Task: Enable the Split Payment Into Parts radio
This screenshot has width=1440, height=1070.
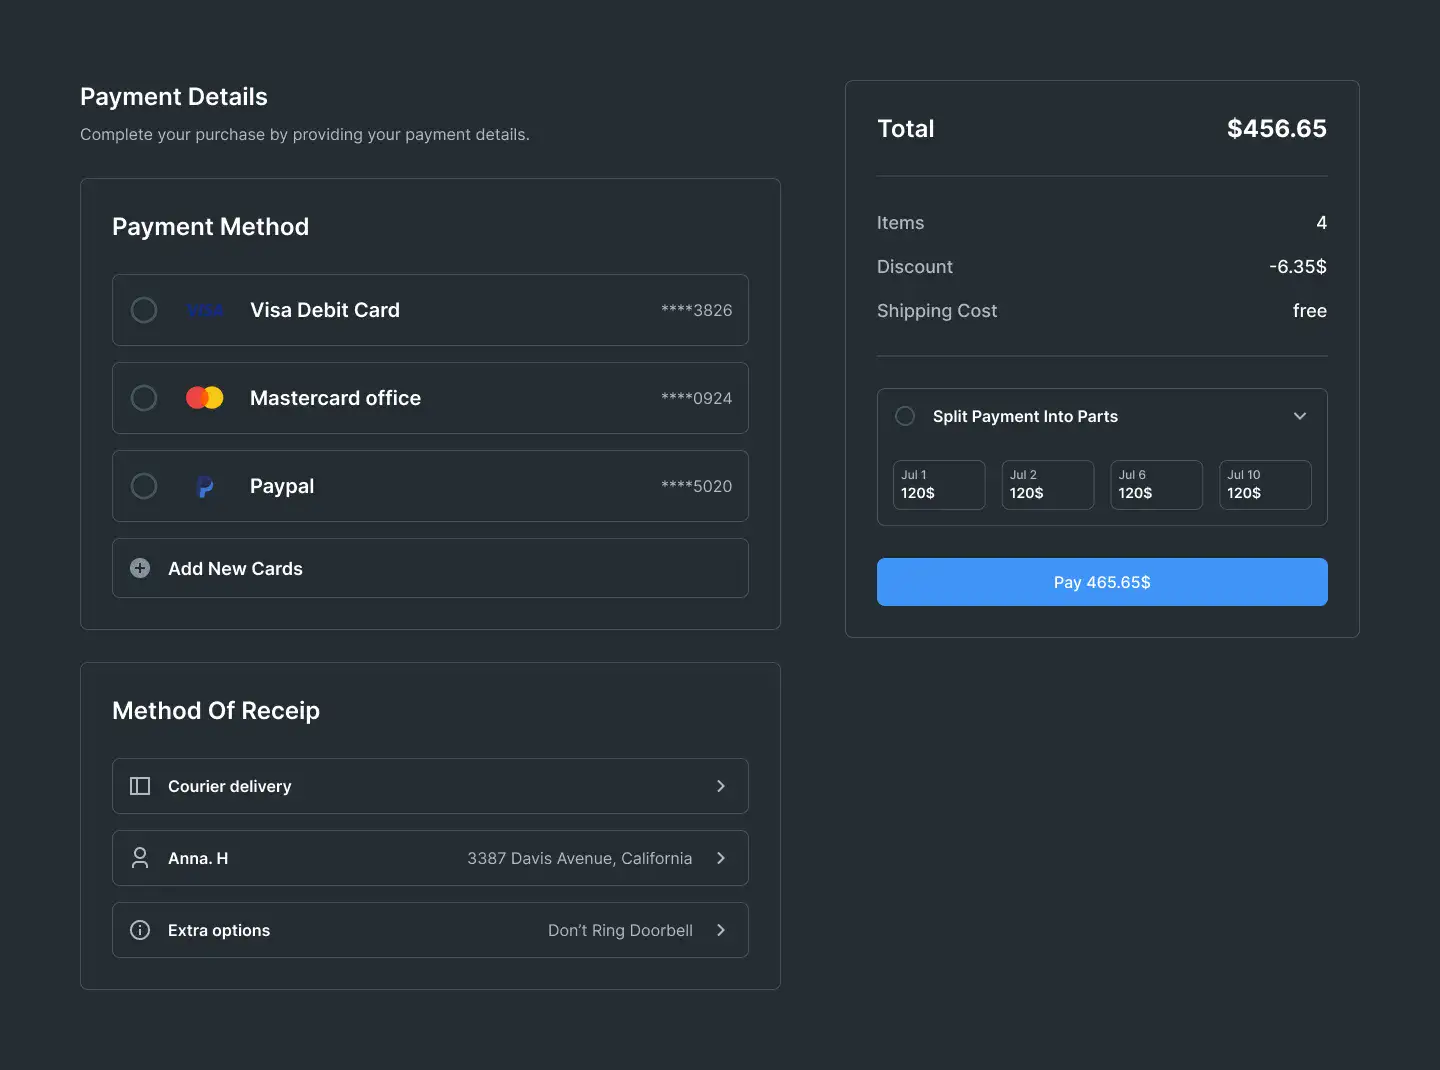Action: click(905, 416)
